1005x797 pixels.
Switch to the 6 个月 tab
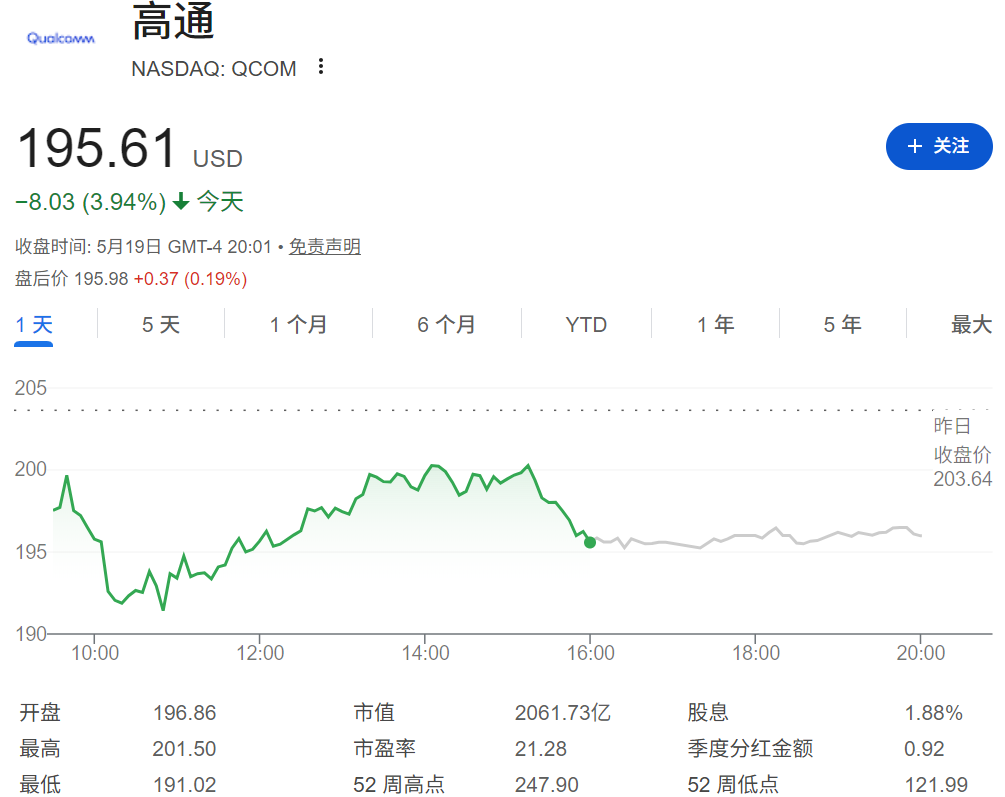446,324
